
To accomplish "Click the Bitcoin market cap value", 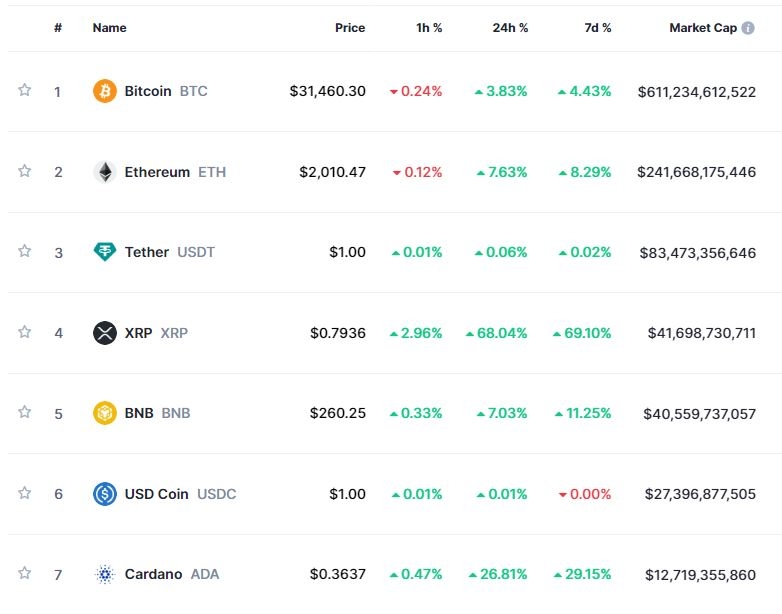I will pos(697,91).
